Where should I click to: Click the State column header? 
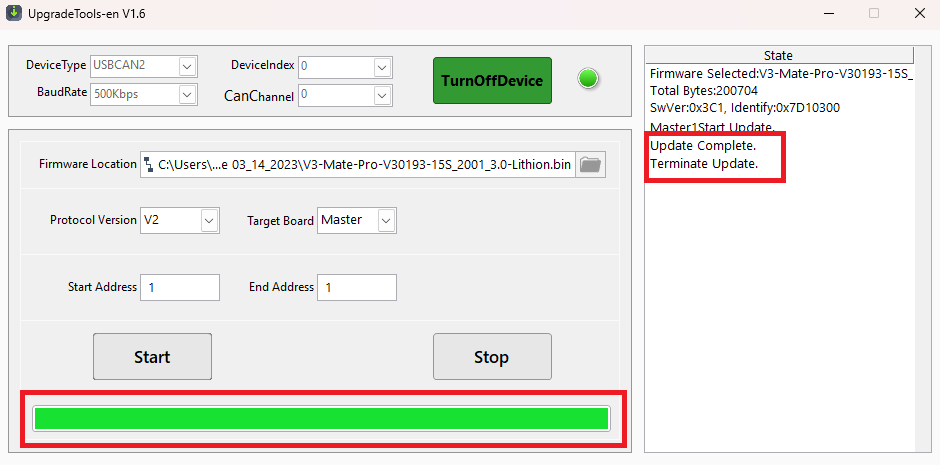[x=779, y=56]
